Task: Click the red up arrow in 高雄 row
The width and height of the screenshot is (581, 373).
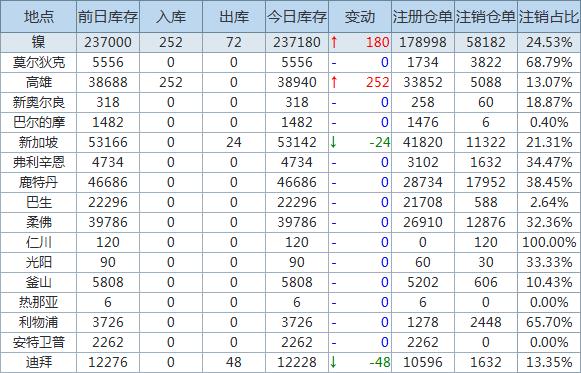Action: (334, 82)
